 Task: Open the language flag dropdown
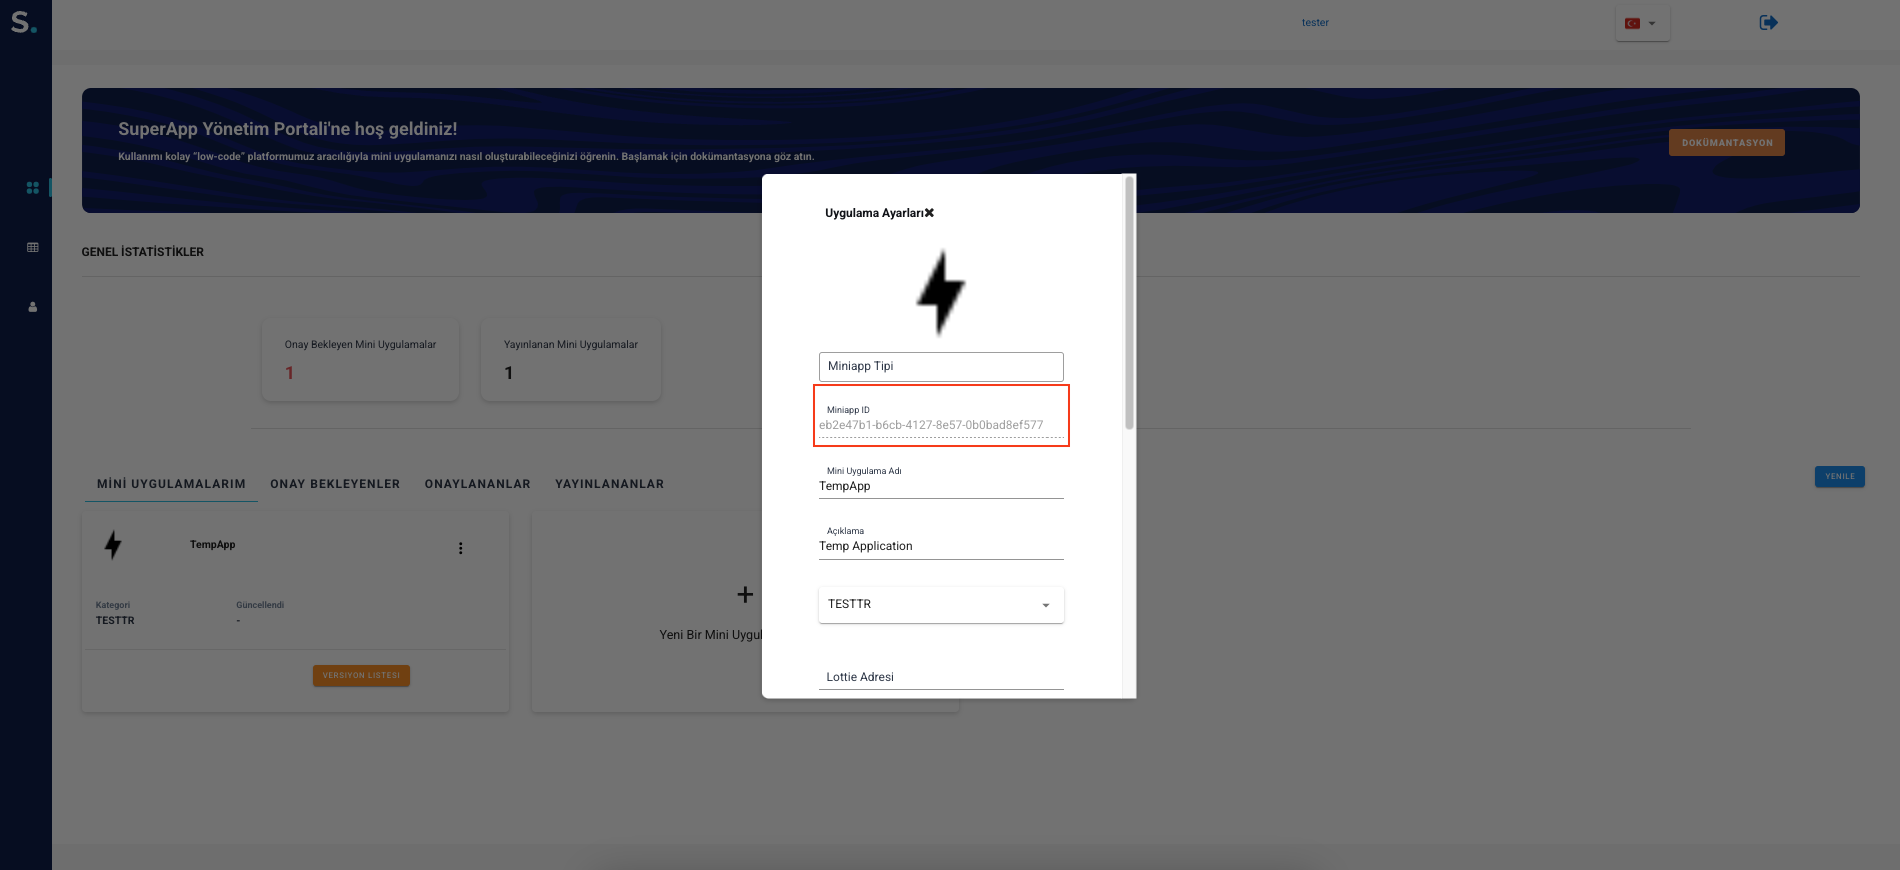pyautogui.click(x=1641, y=23)
